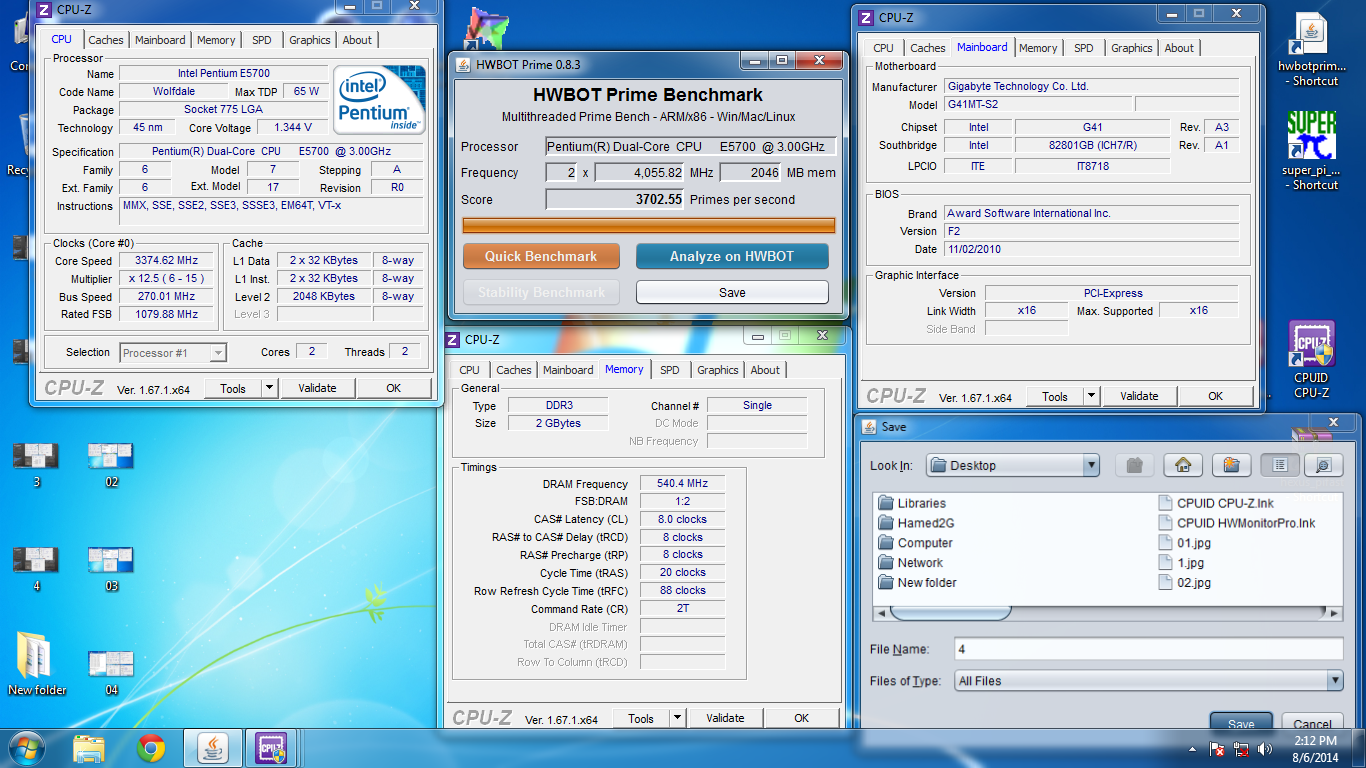Click Validate in the Mainboard CPU-Z window
This screenshot has height=768, width=1366.
pos(1139,396)
